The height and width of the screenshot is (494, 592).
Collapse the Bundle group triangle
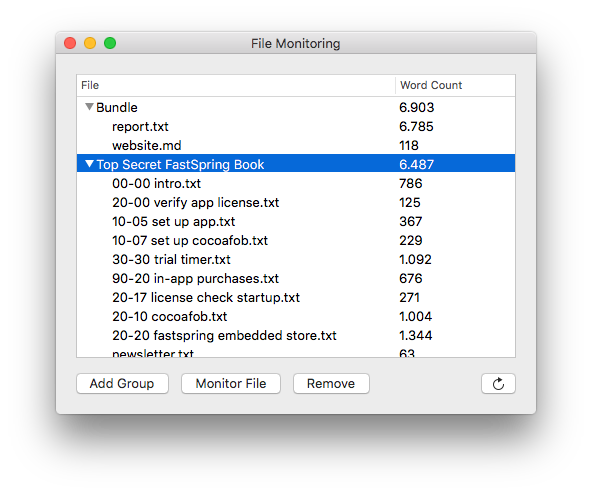point(89,107)
